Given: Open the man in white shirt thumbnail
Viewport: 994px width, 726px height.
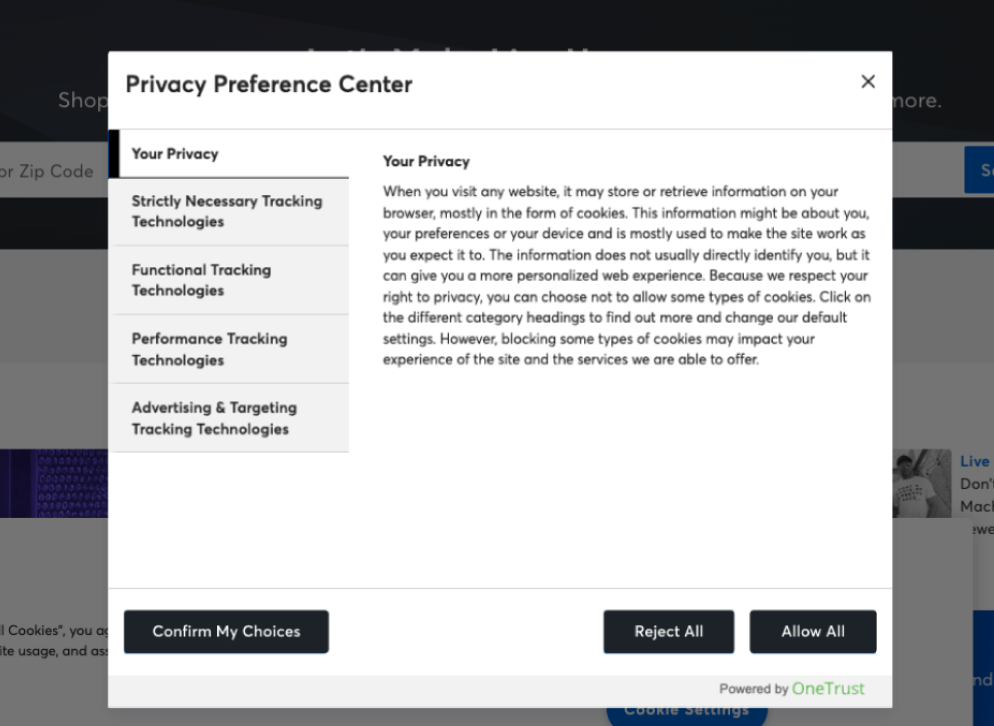Looking at the screenshot, I should coord(922,483).
